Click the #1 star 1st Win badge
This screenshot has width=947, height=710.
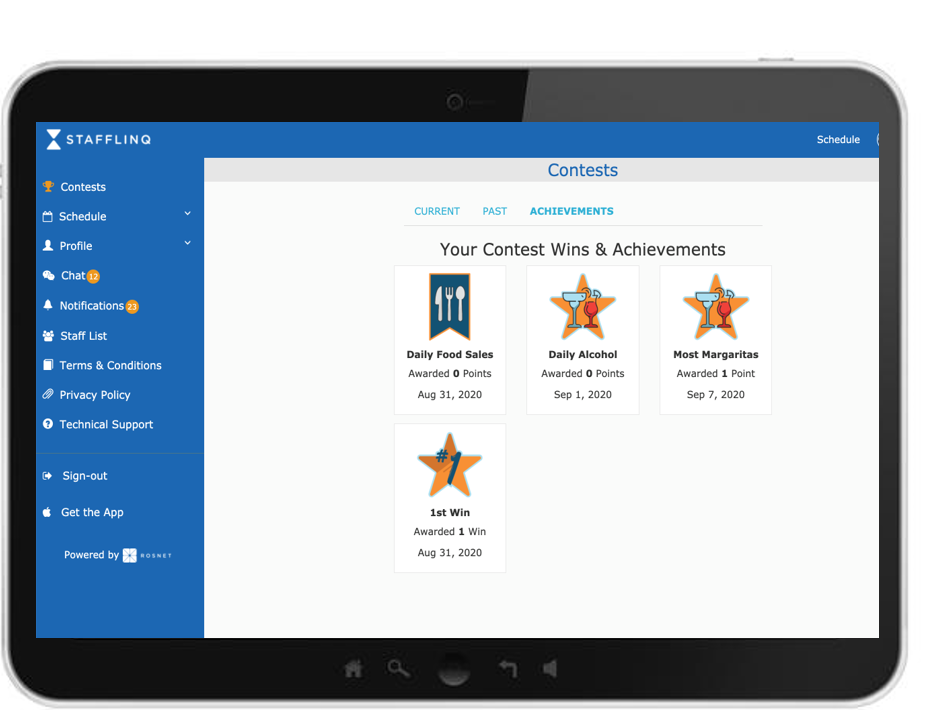(x=449, y=465)
